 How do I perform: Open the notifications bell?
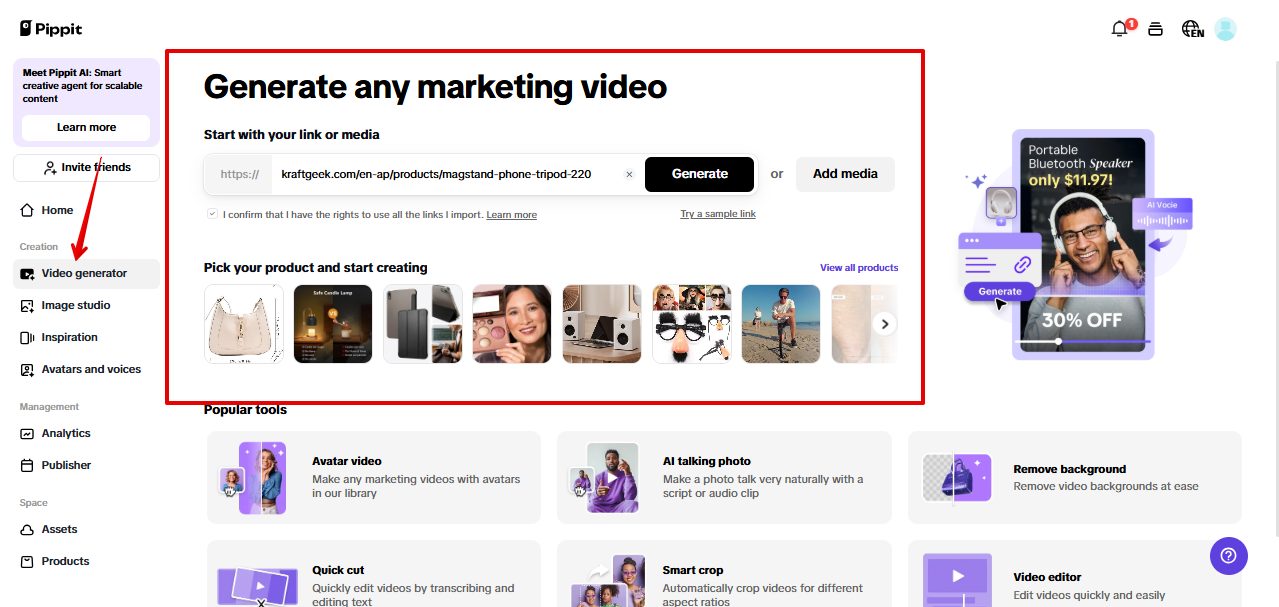click(1118, 29)
